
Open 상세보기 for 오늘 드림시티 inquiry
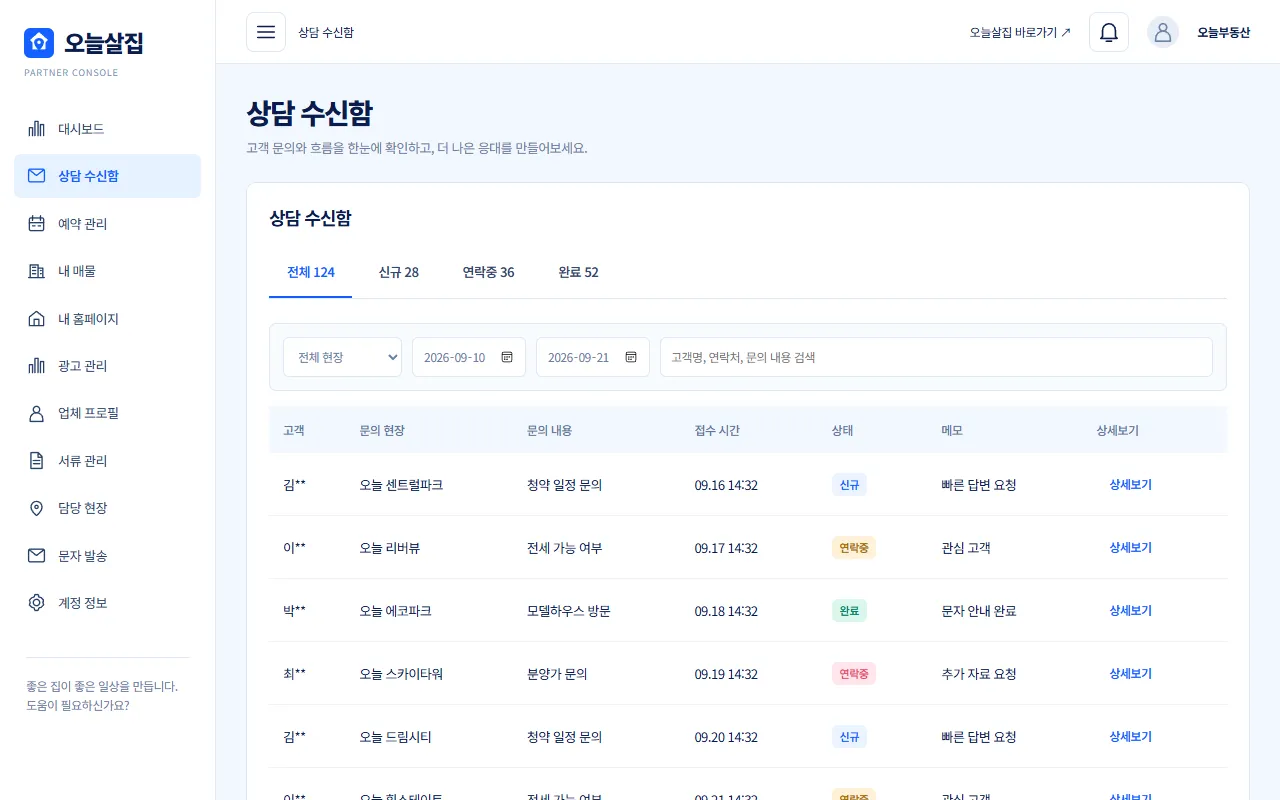tap(1130, 737)
